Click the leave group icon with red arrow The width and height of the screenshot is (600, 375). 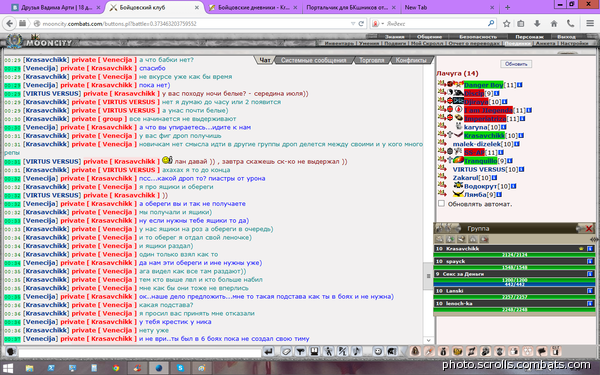point(484,239)
